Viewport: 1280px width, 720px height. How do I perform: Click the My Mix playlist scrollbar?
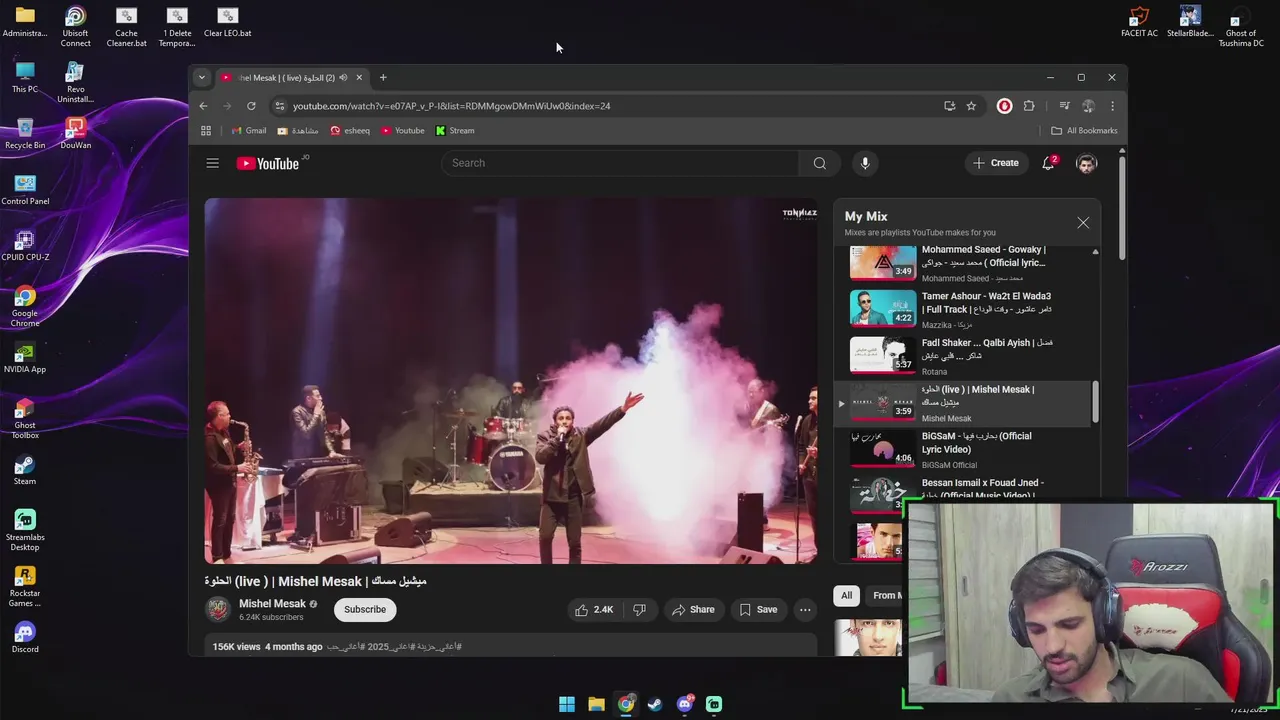click(x=1095, y=402)
